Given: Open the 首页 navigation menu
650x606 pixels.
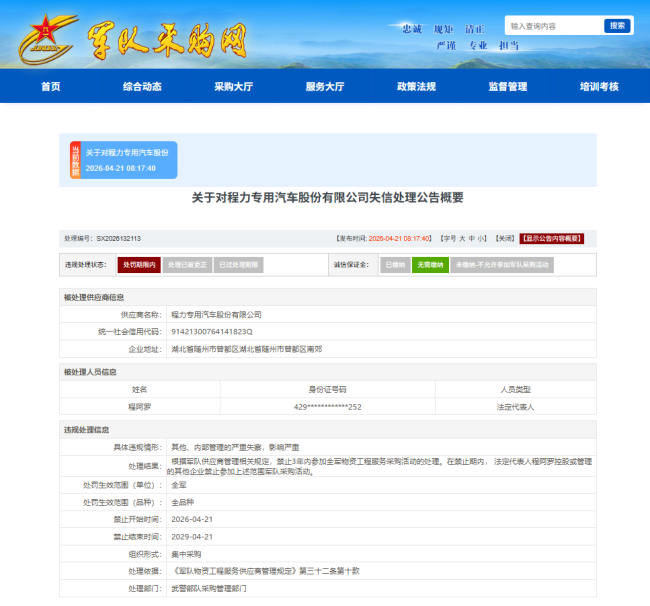Looking at the screenshot, I should pyautogui.click(x=51, y=87).
